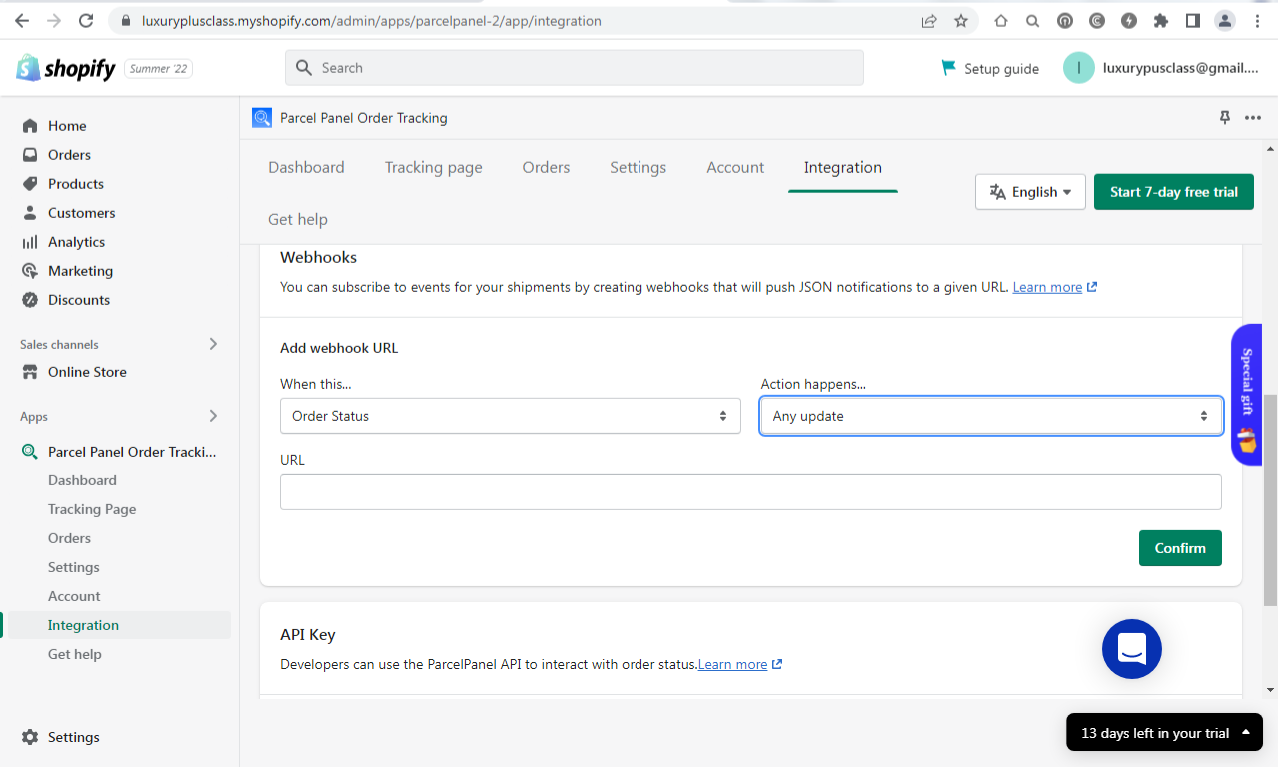Expand the Apps section chevron
This screenshot has width=1278, height=767.
pos(213,416)
